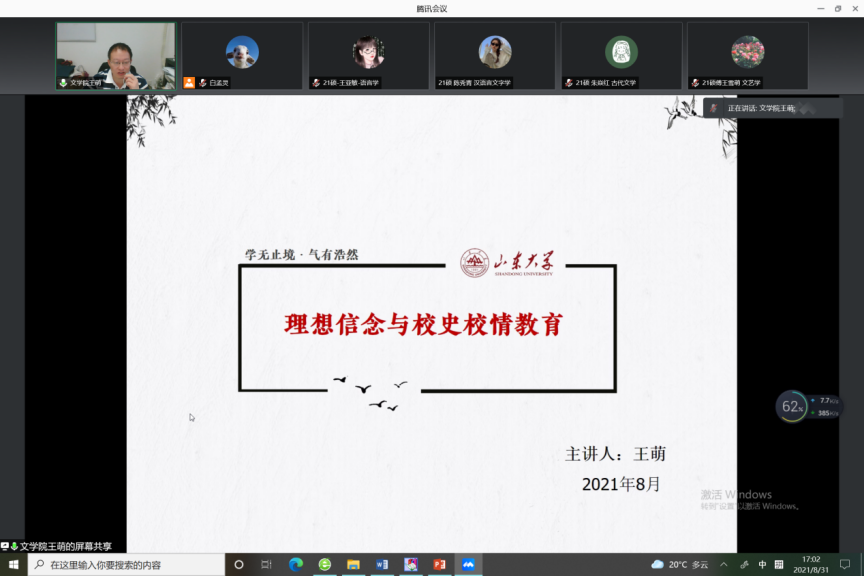Open Task View on the taskbar
Image resolution: width=864 pixels, height=576 pixels.
click(x=266, y=565)
